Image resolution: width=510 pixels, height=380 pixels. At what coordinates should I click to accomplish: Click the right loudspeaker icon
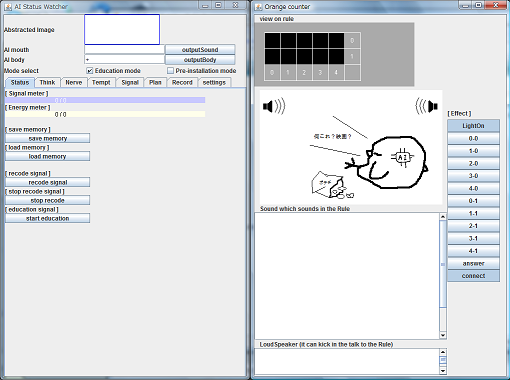pos(427,106)
